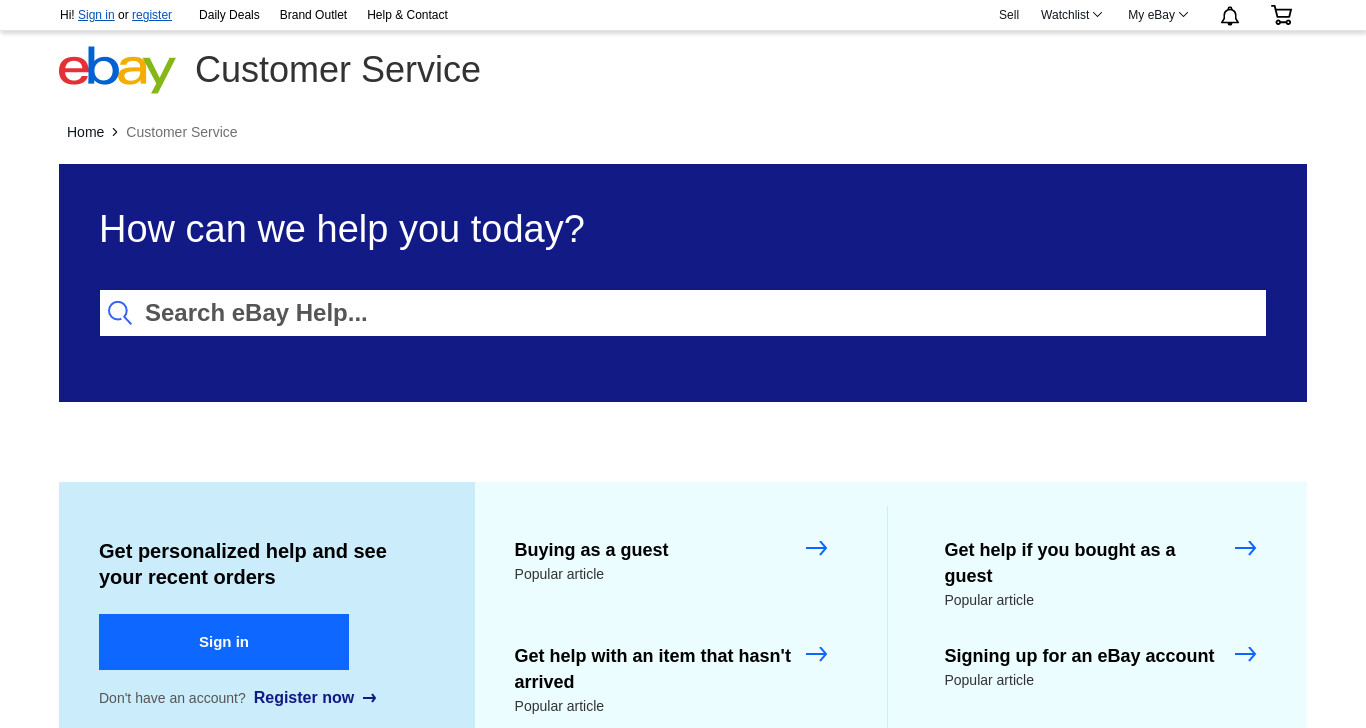Image resolution: width=1366 pixels, height=728 pixels.
Task: Click the arrow icon after Register now
Action: [370, 698]
